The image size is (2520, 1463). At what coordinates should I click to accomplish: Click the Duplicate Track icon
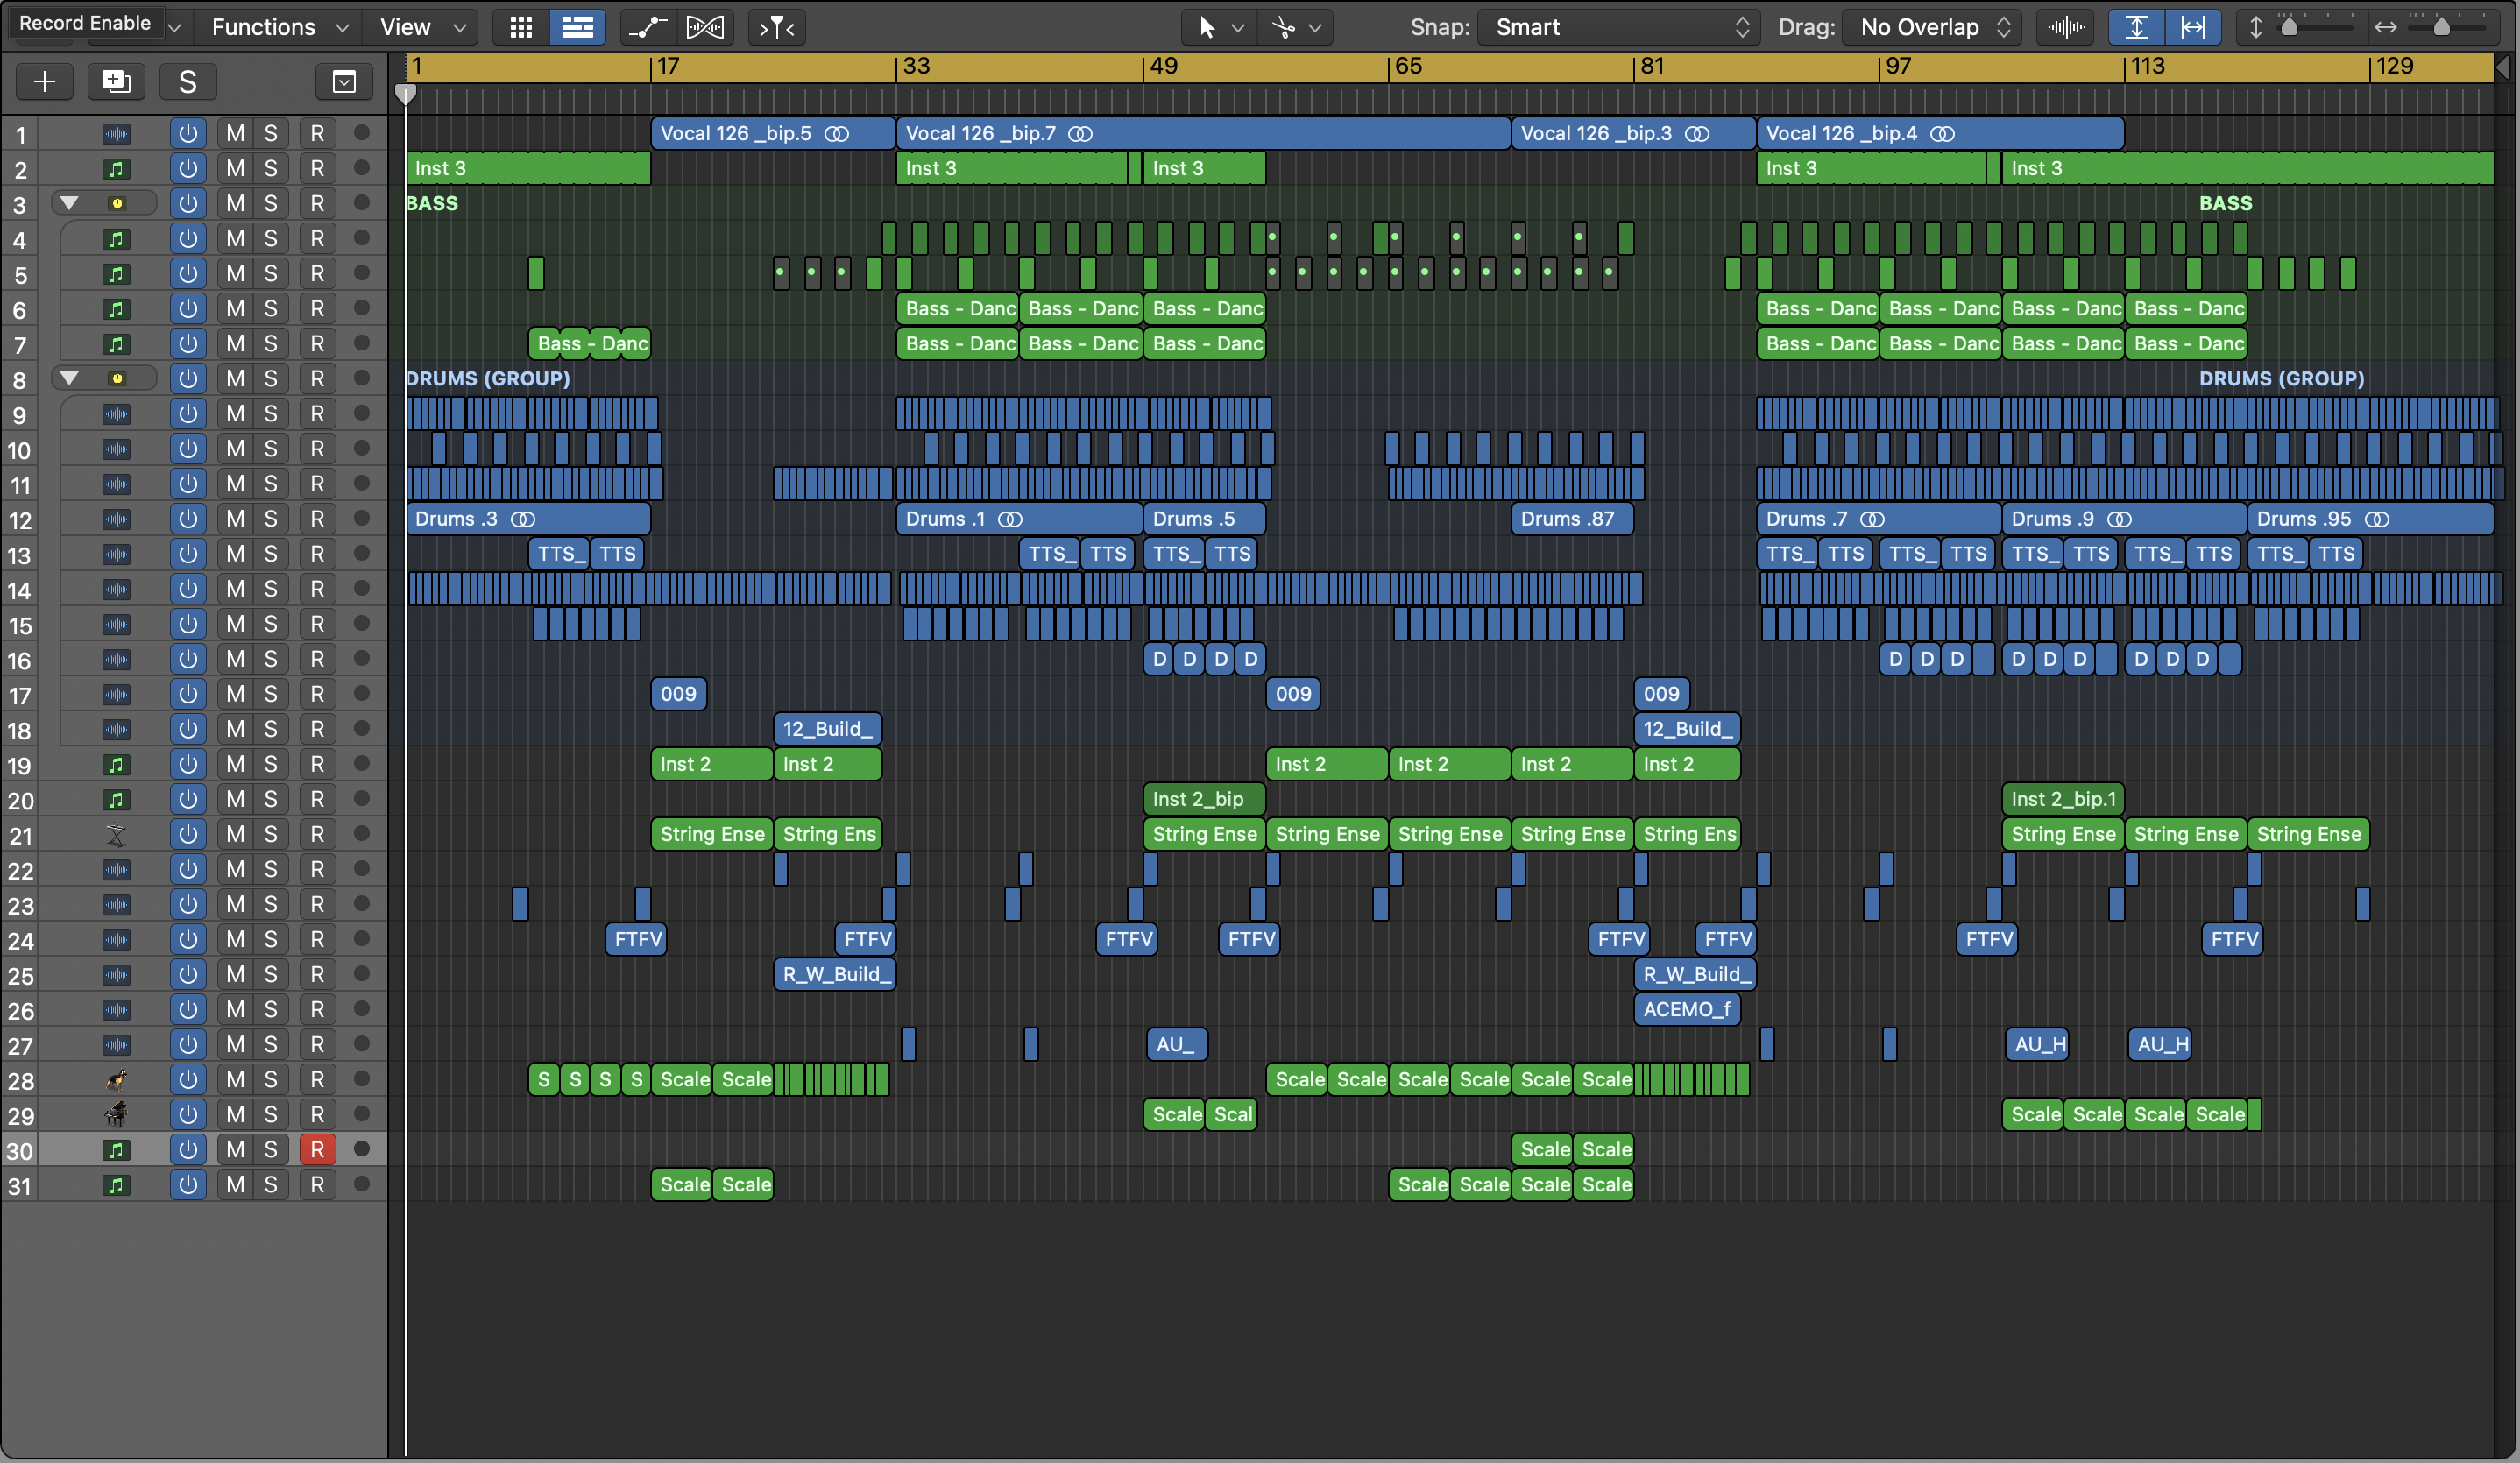(x=116, y=82)
